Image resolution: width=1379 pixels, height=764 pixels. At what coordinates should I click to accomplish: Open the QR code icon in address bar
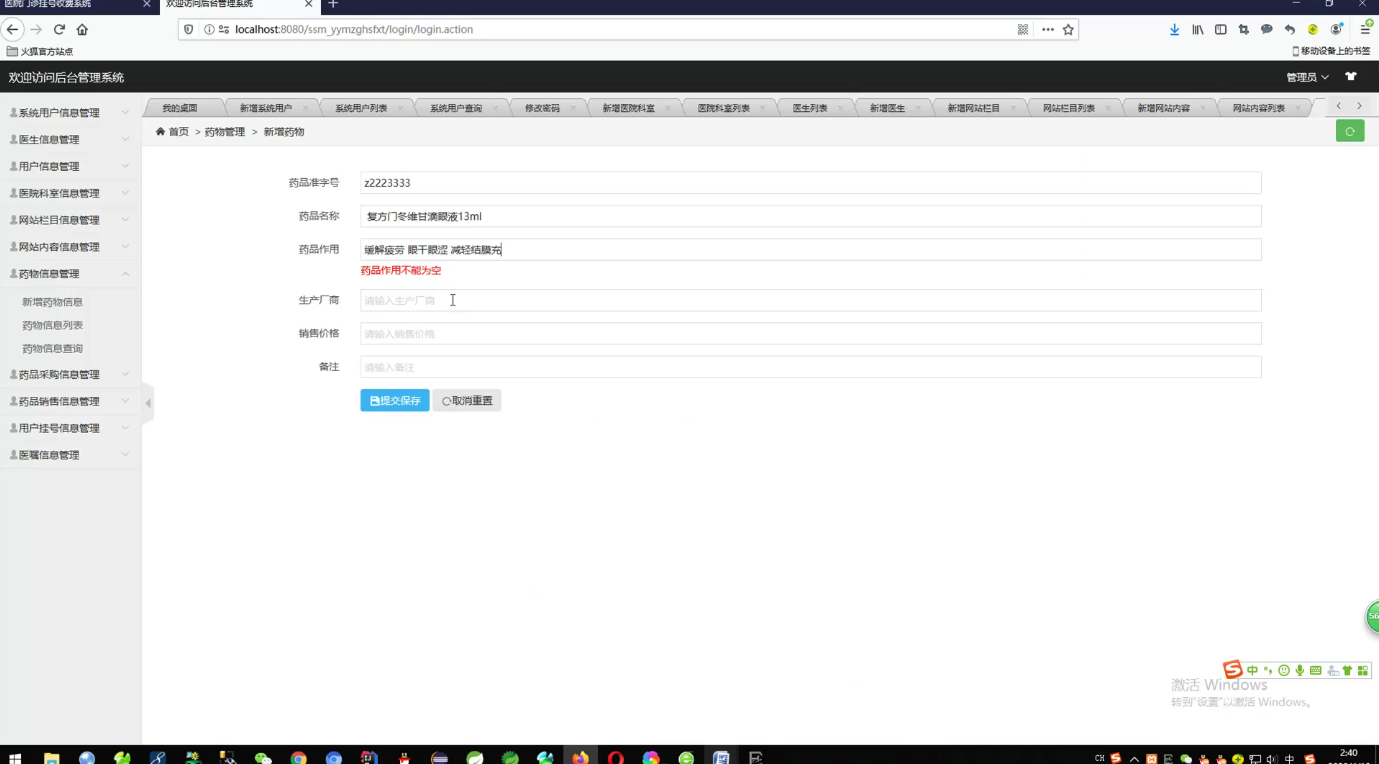point(1022,30)
